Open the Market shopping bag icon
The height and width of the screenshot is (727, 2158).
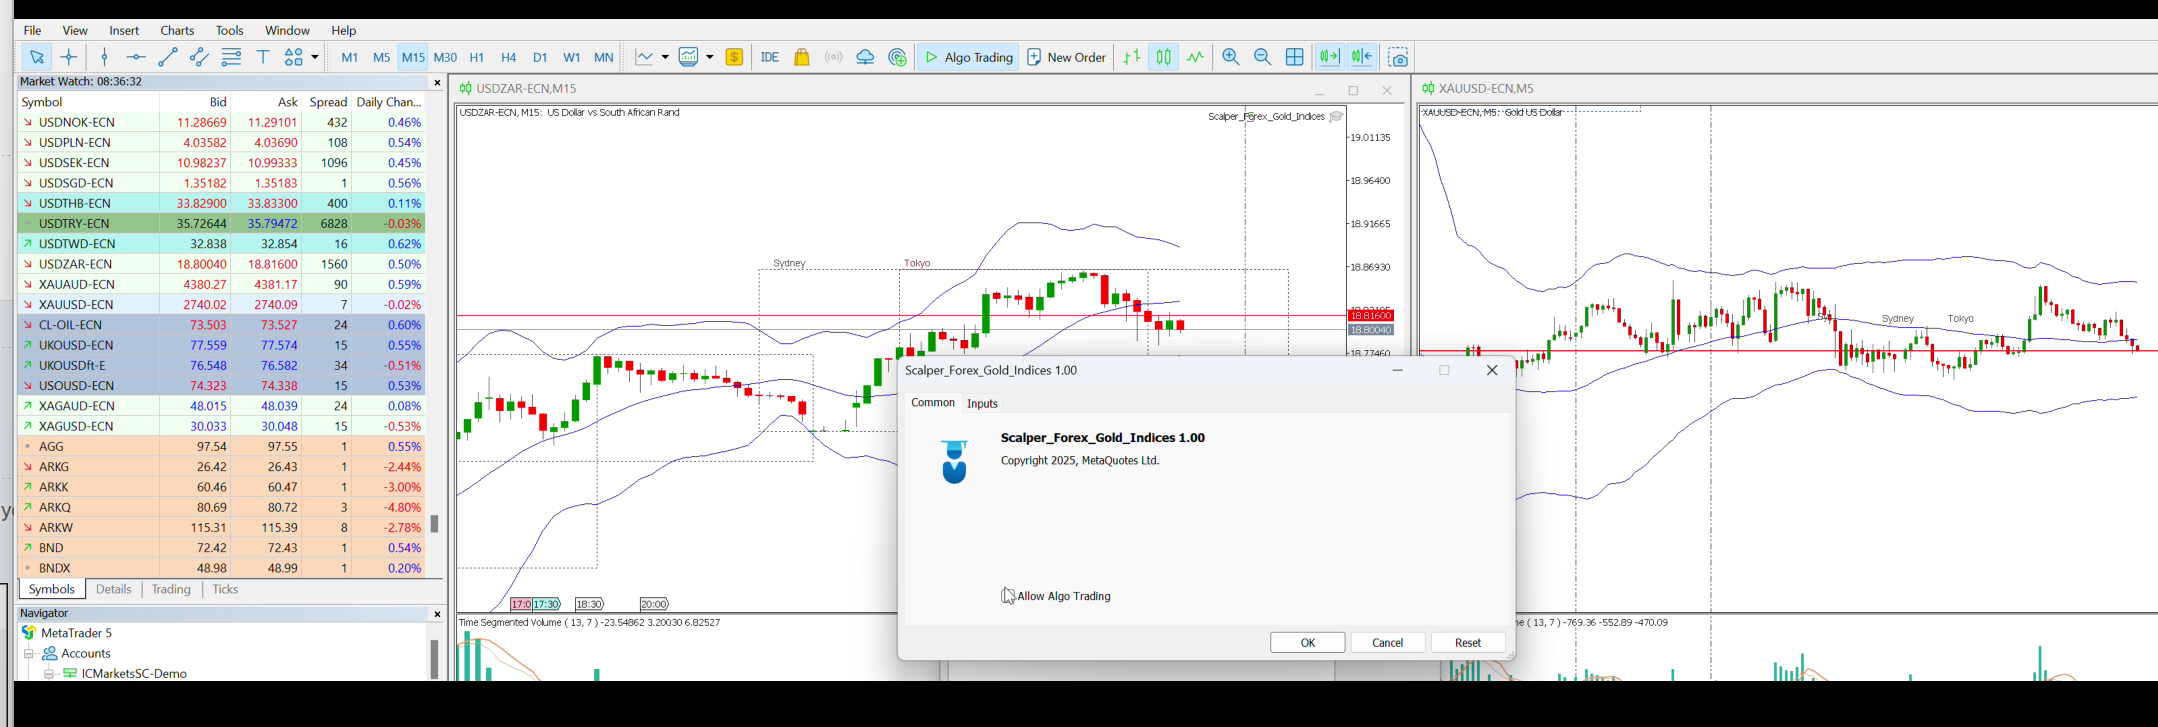tap(802, 57)
